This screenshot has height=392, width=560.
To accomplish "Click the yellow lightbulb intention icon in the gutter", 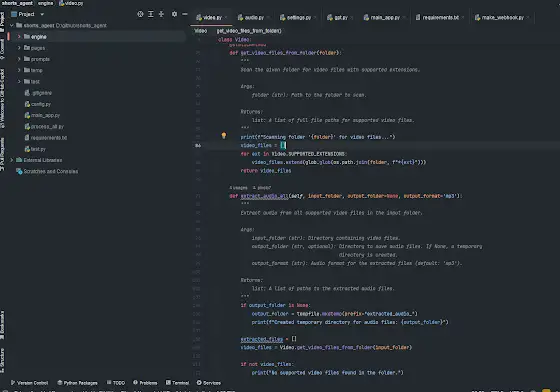I will click(224, 135).
